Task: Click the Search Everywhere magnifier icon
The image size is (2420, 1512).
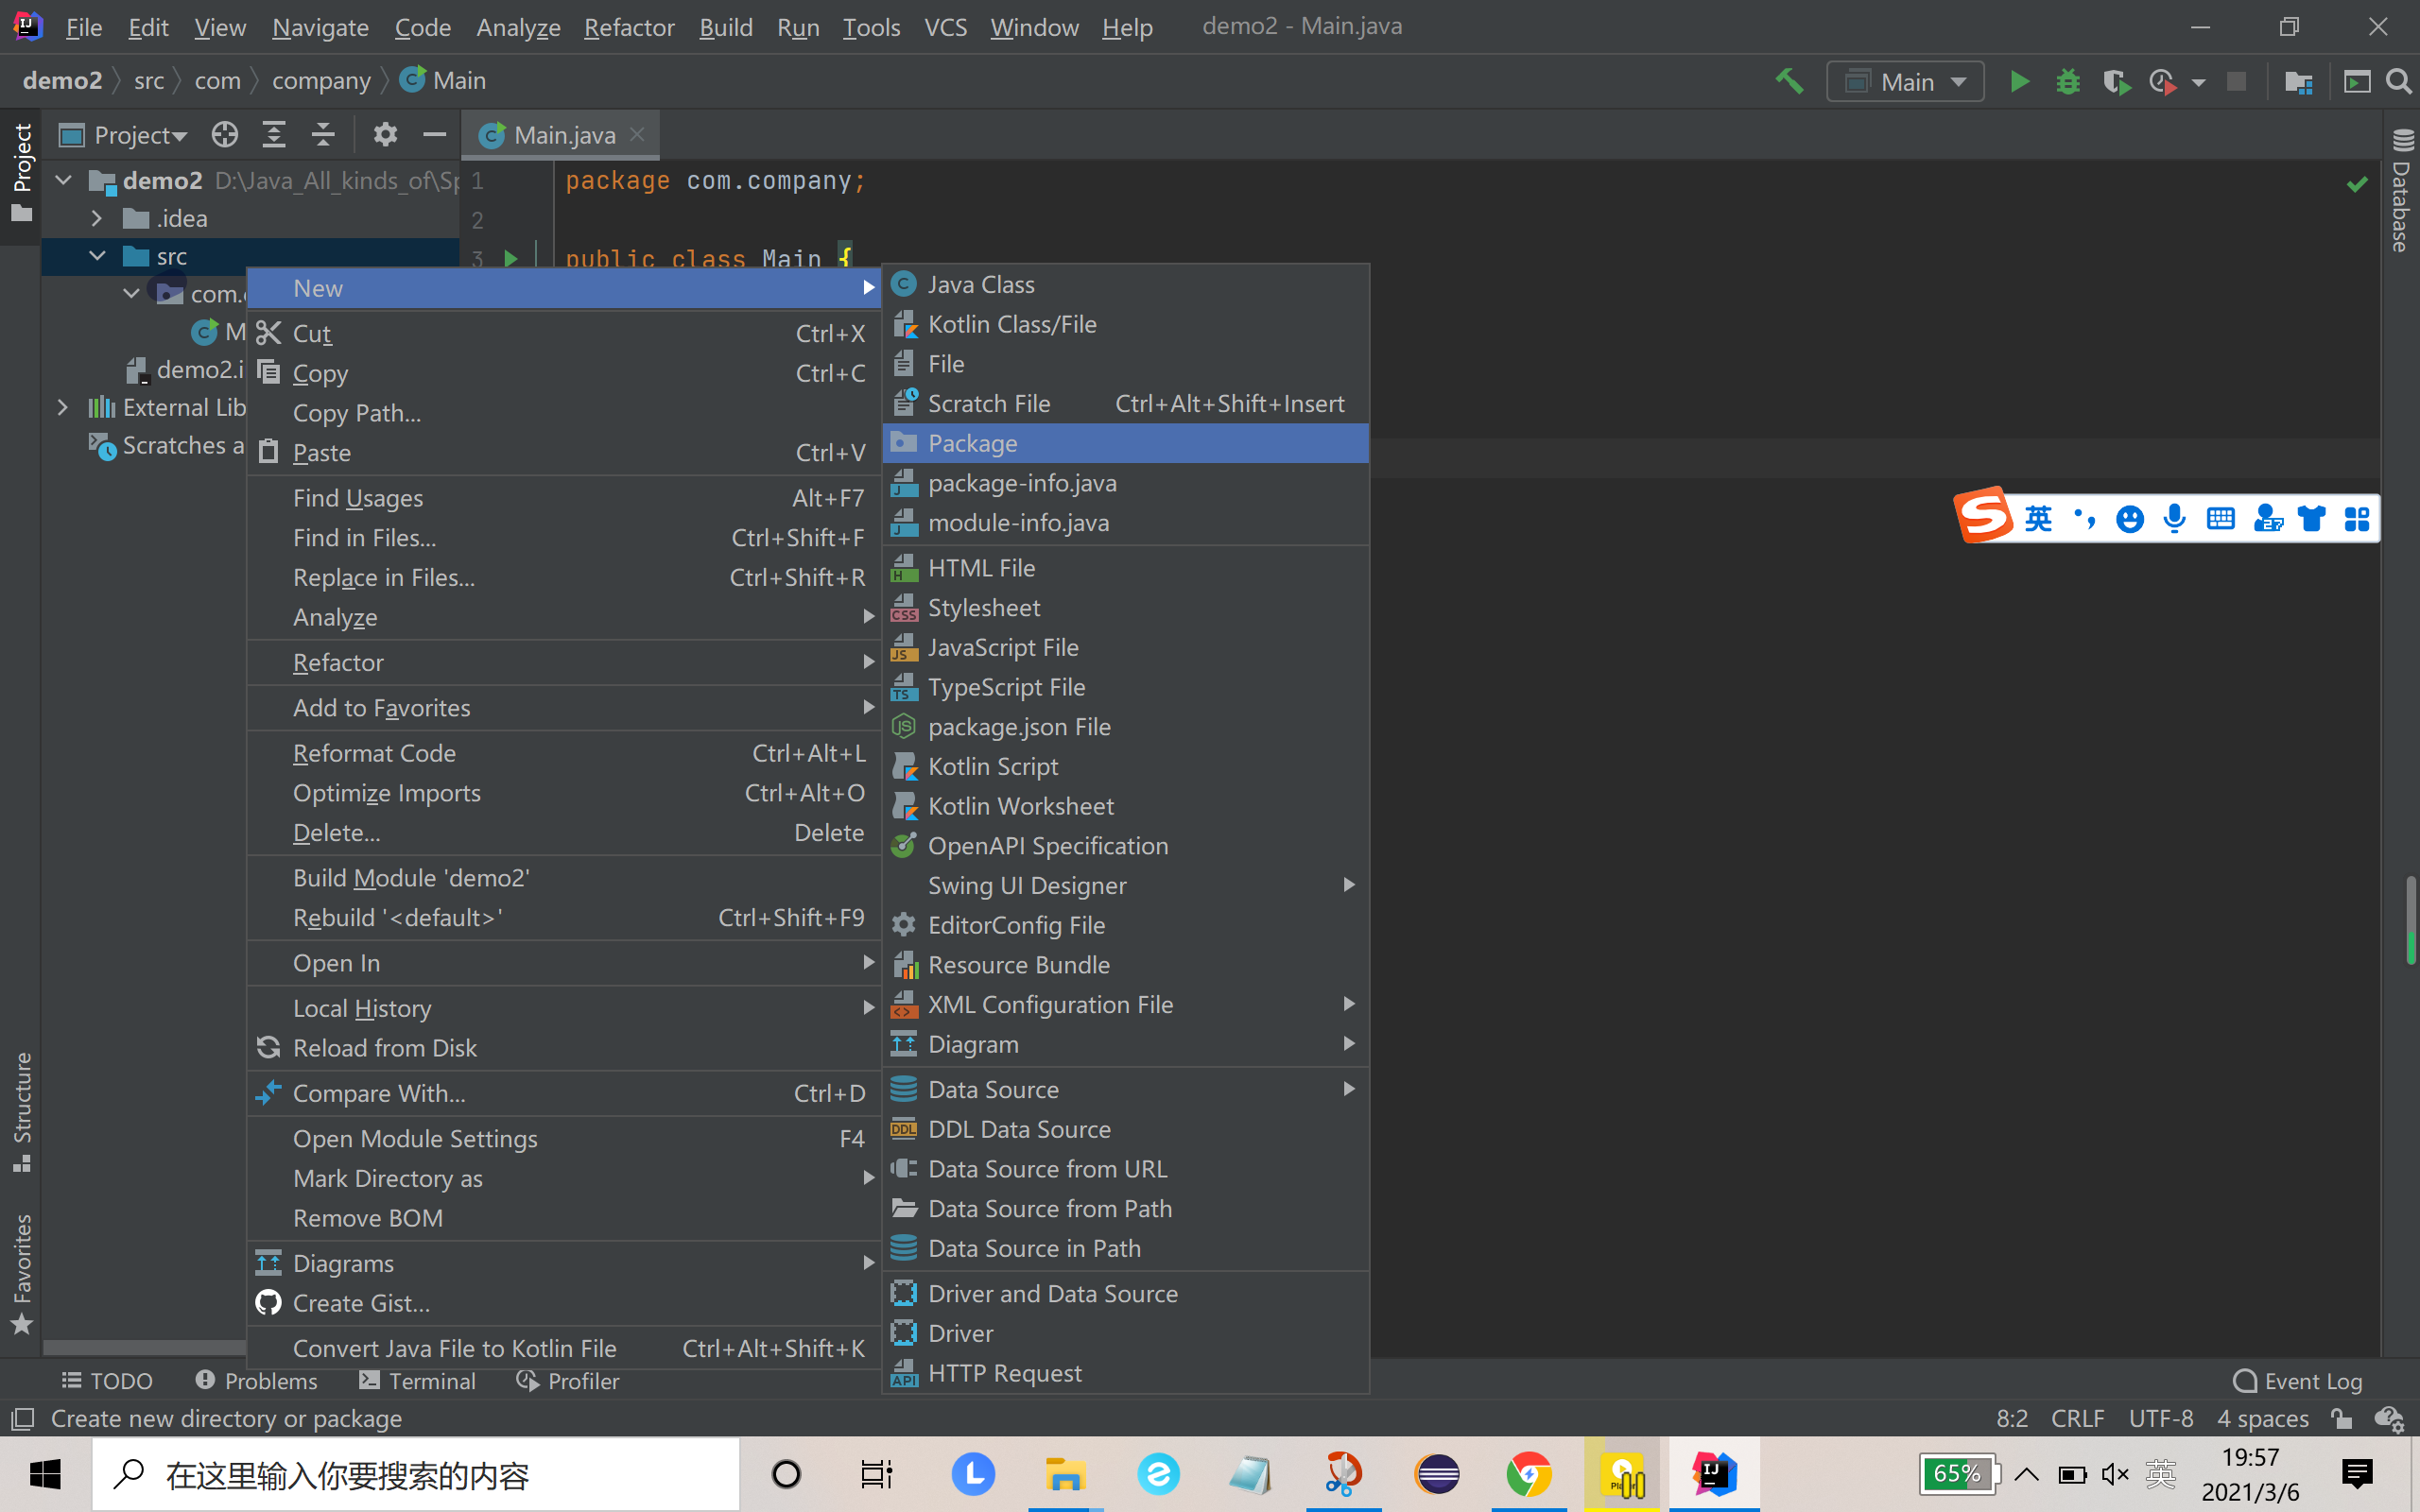Action: tap(2398, 82)
